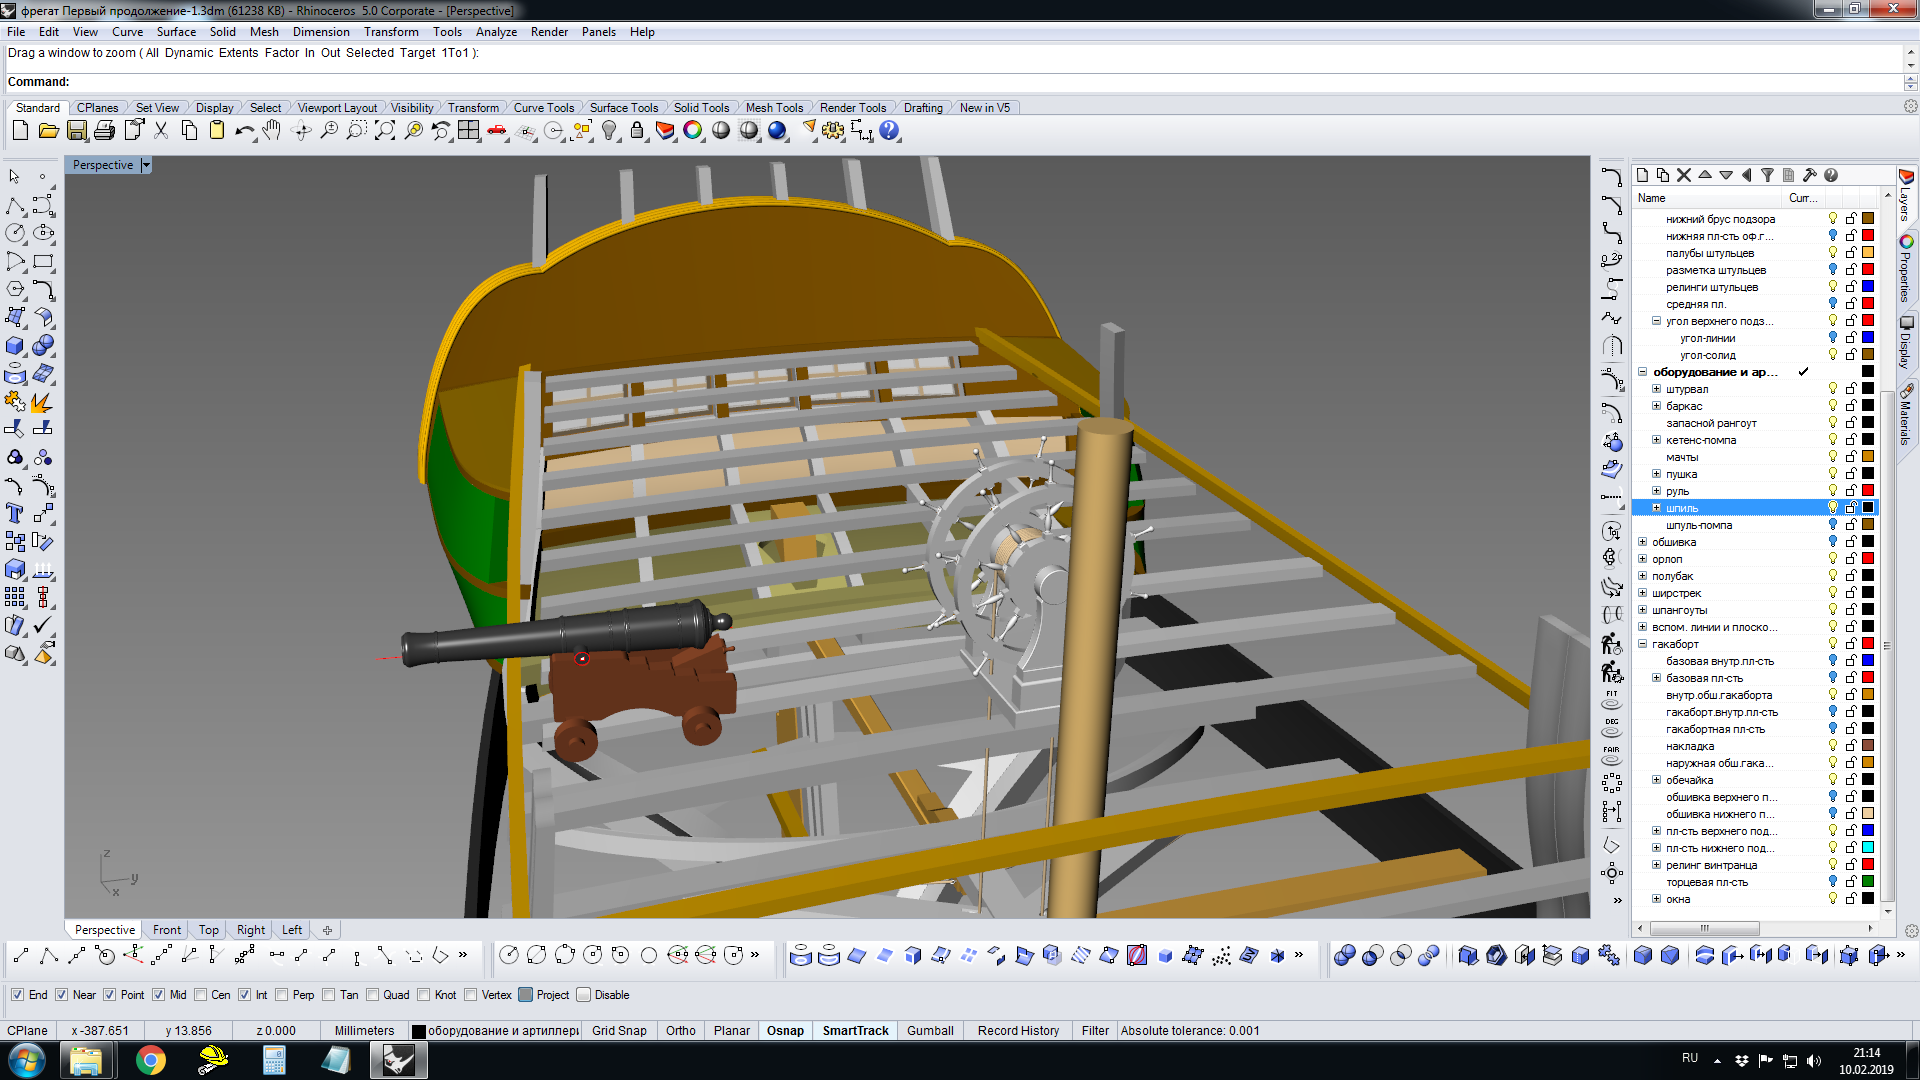Toggle the Point osnap checkbox

point(109,995)
